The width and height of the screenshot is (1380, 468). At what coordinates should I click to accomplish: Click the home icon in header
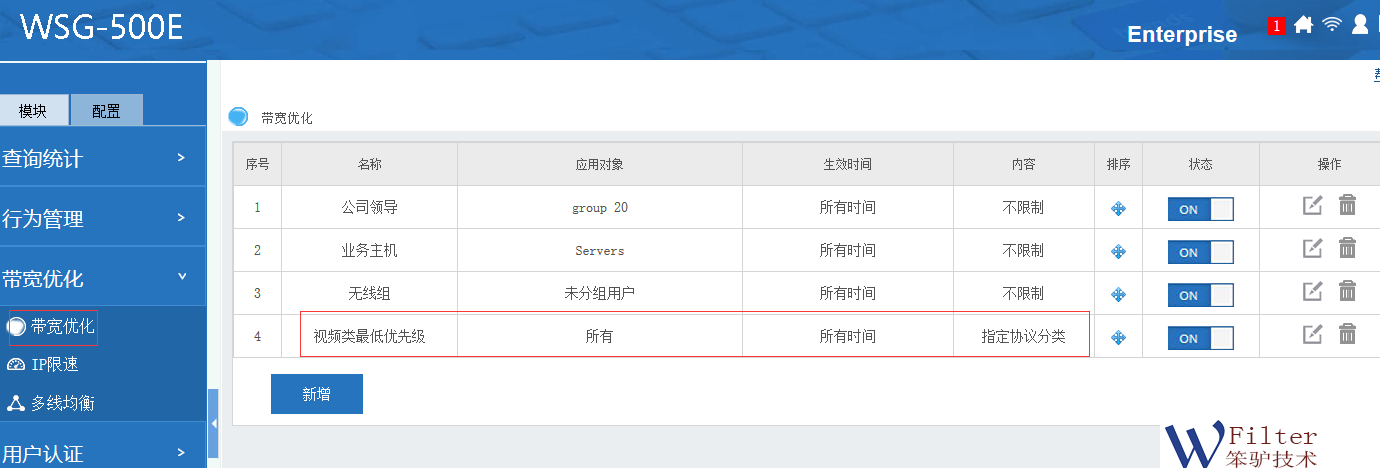pyautogui.click(x=1303, y=25)
